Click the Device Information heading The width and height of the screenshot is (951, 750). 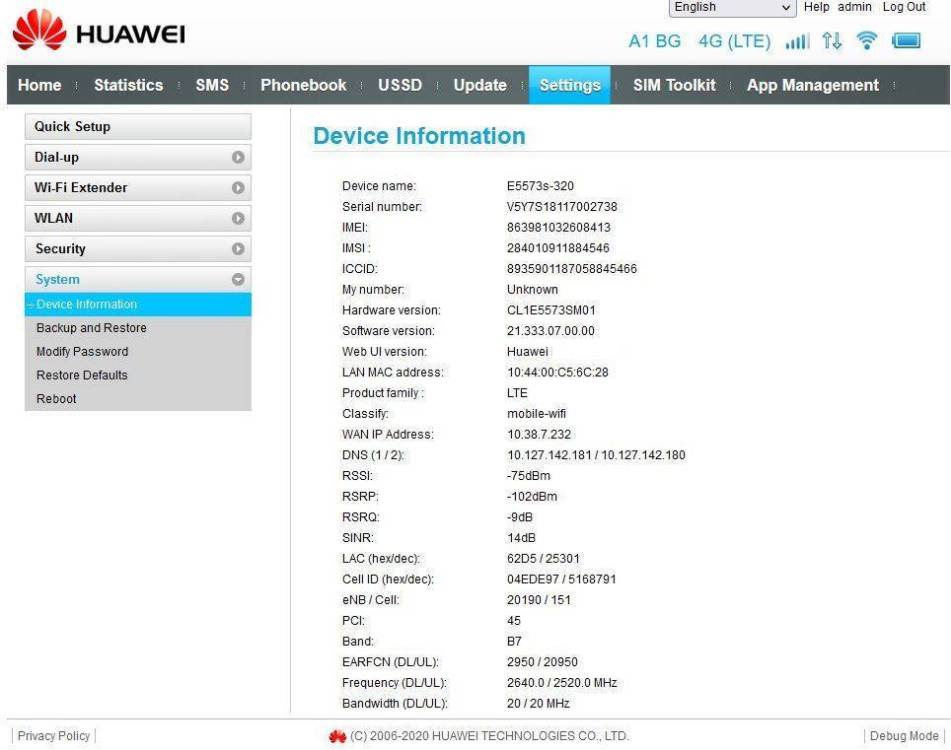(419, 136)
